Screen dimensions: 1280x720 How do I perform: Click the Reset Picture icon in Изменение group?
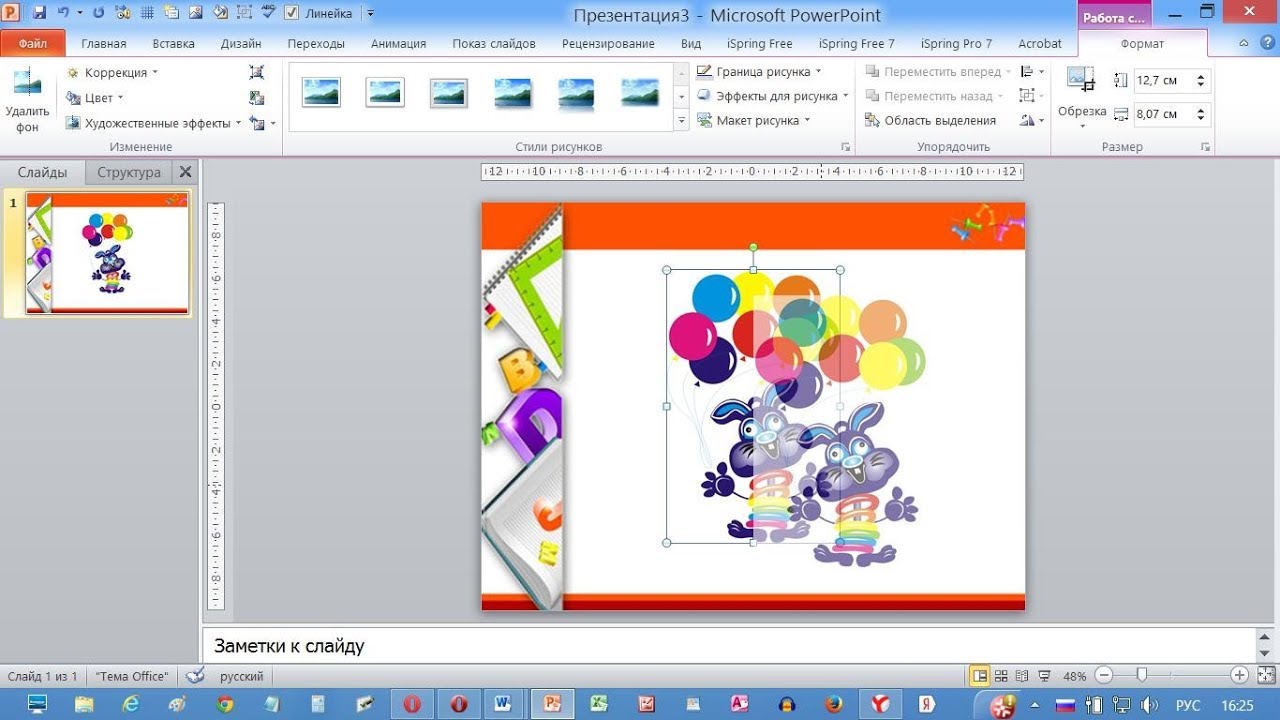tap(258, 123)
